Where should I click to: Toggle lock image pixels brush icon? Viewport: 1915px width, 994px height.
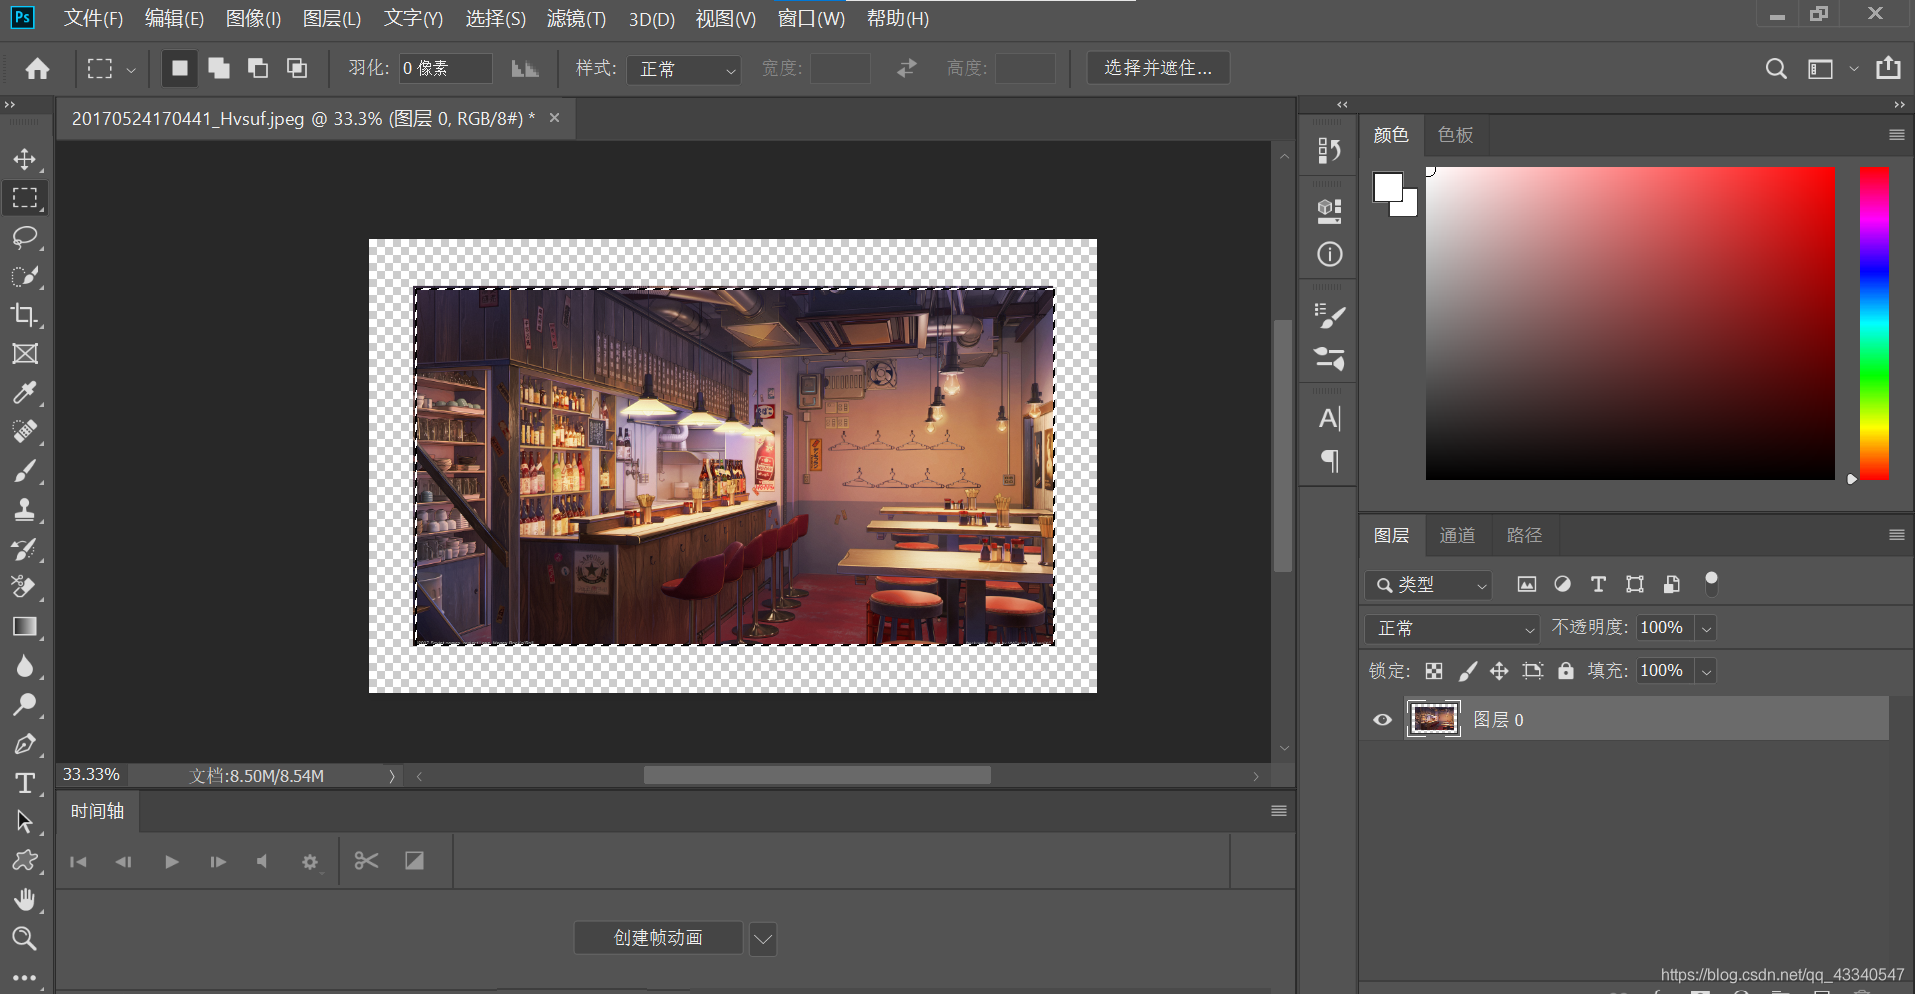click(1467, 671)
